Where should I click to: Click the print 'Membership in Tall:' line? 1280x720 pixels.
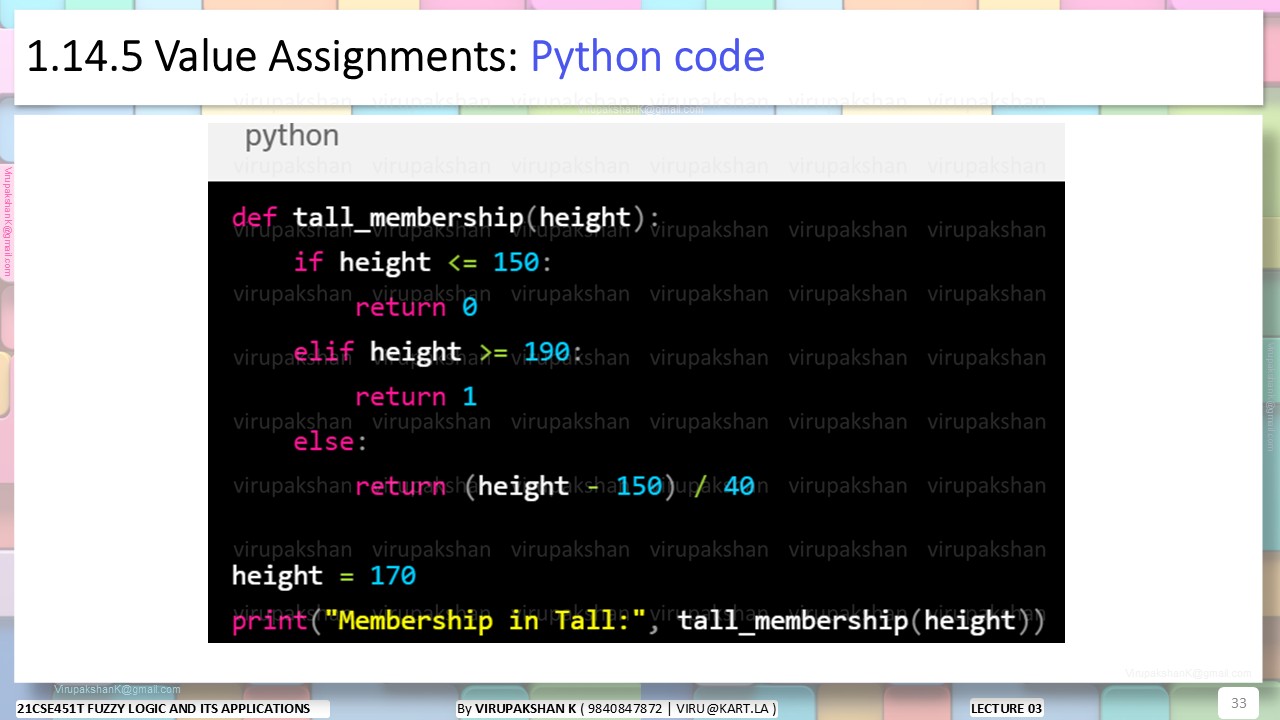click(x=638, y=621)
